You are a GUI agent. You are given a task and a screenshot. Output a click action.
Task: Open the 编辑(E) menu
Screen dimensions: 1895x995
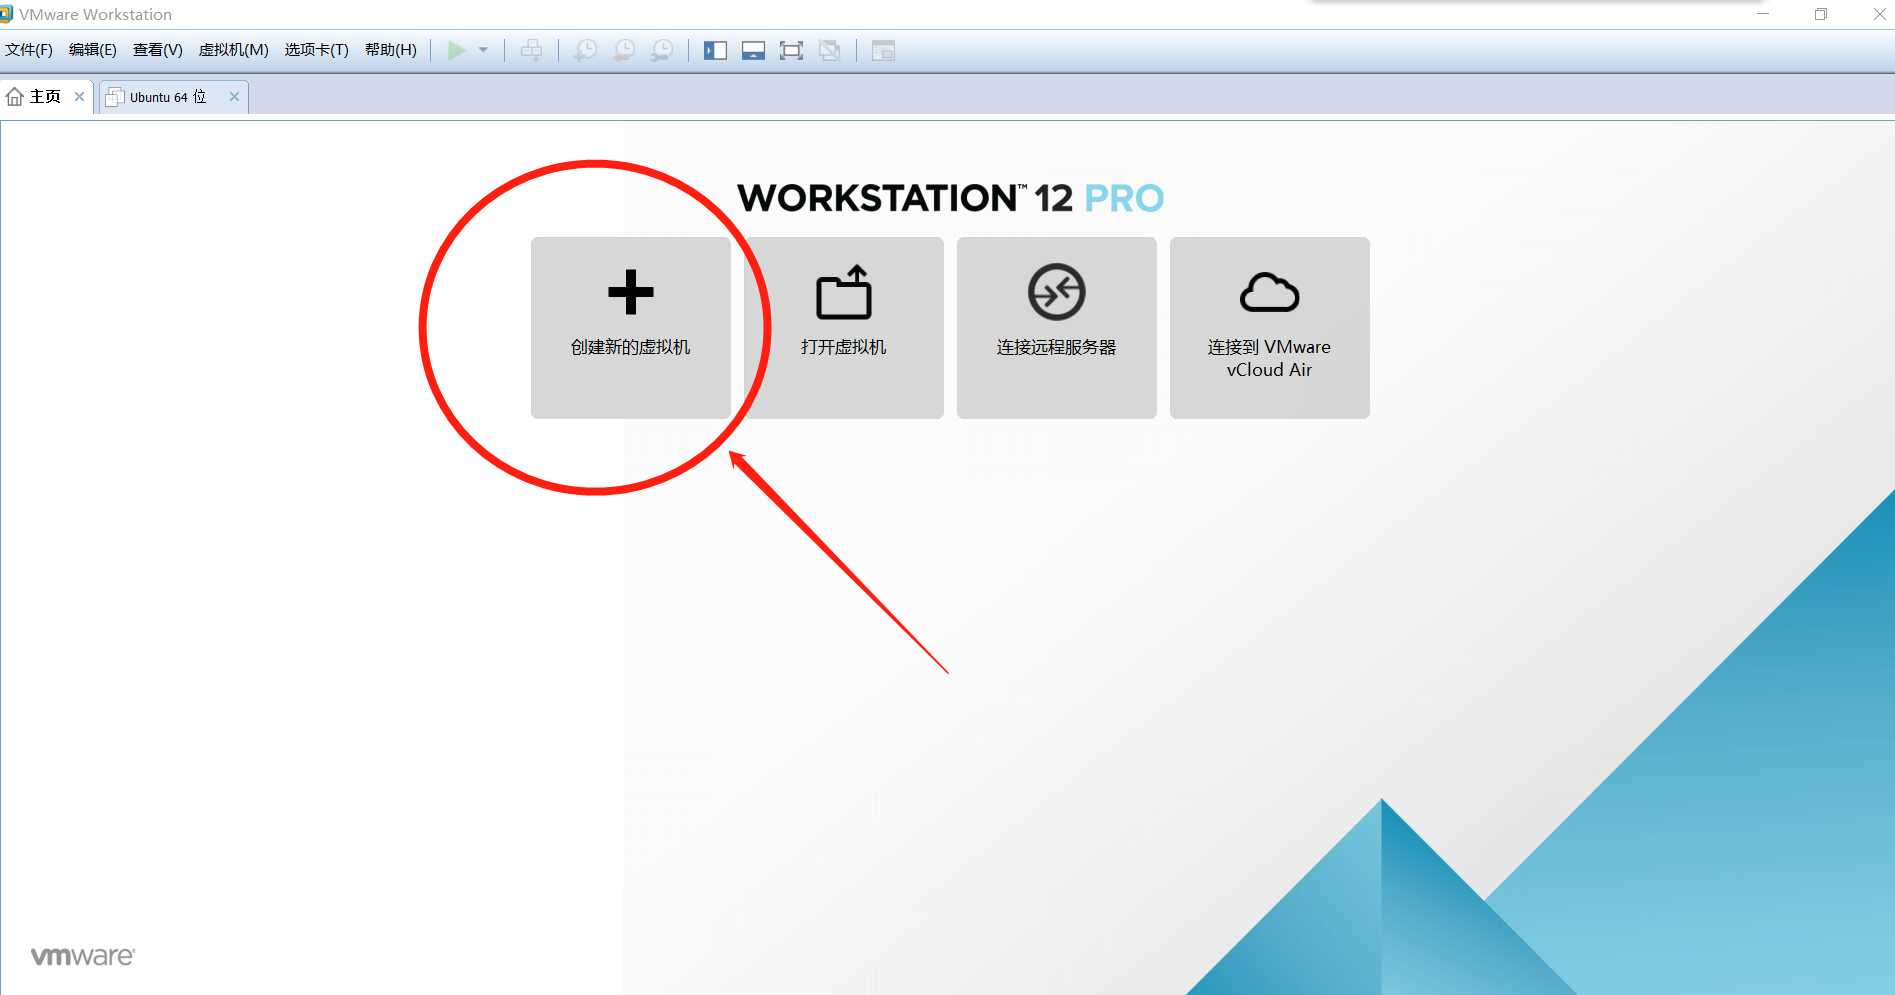93,50
